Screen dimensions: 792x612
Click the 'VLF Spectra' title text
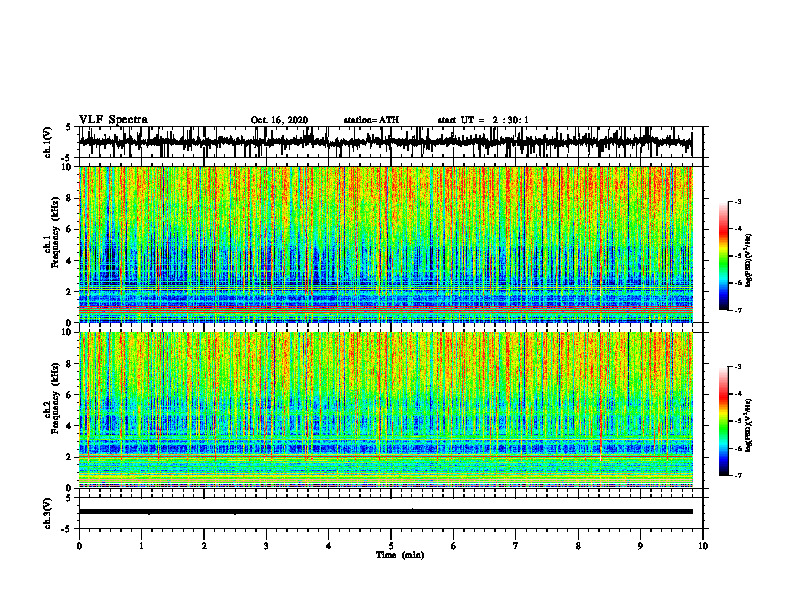point(113,120)
